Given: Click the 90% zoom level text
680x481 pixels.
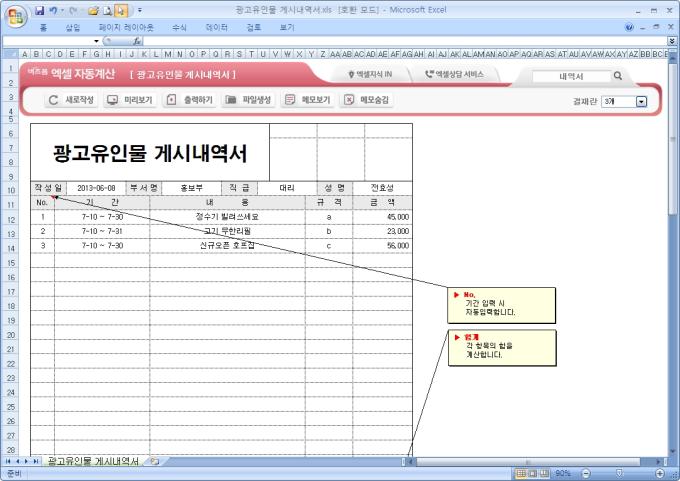Looking at the screenshot, I should coord(562,473).
